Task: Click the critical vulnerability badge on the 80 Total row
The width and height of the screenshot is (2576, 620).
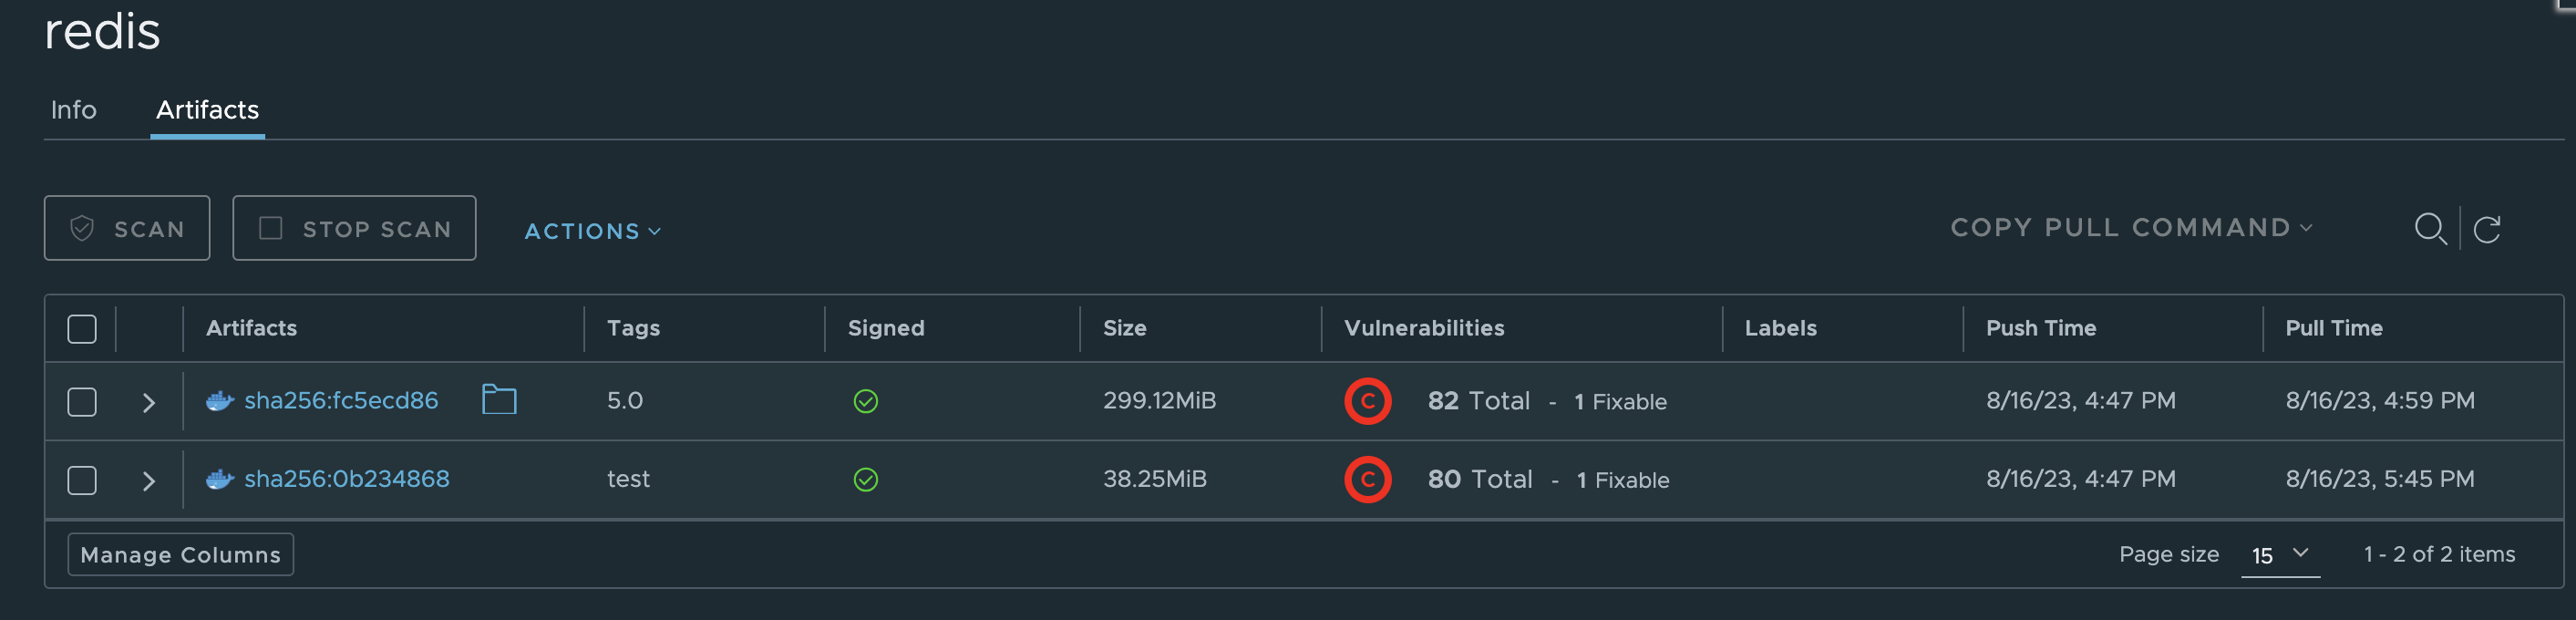Action: pos(1368,479)
